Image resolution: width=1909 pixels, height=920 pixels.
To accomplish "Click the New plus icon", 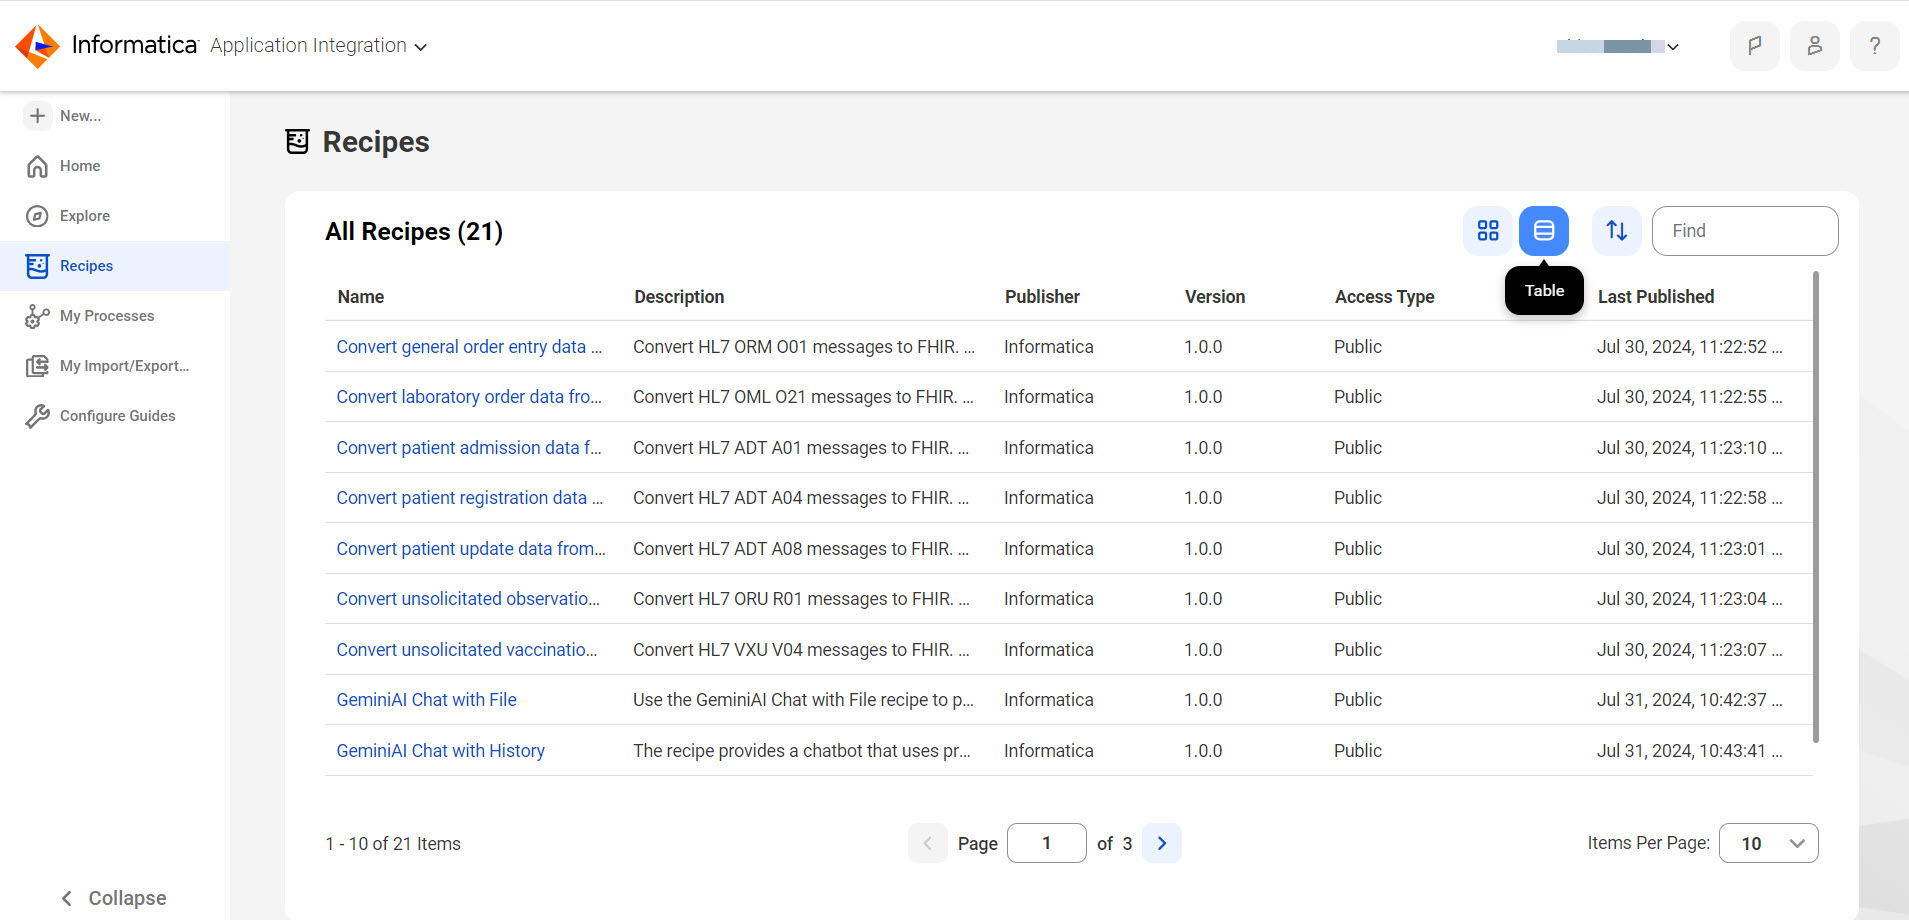I will (37, 116).
